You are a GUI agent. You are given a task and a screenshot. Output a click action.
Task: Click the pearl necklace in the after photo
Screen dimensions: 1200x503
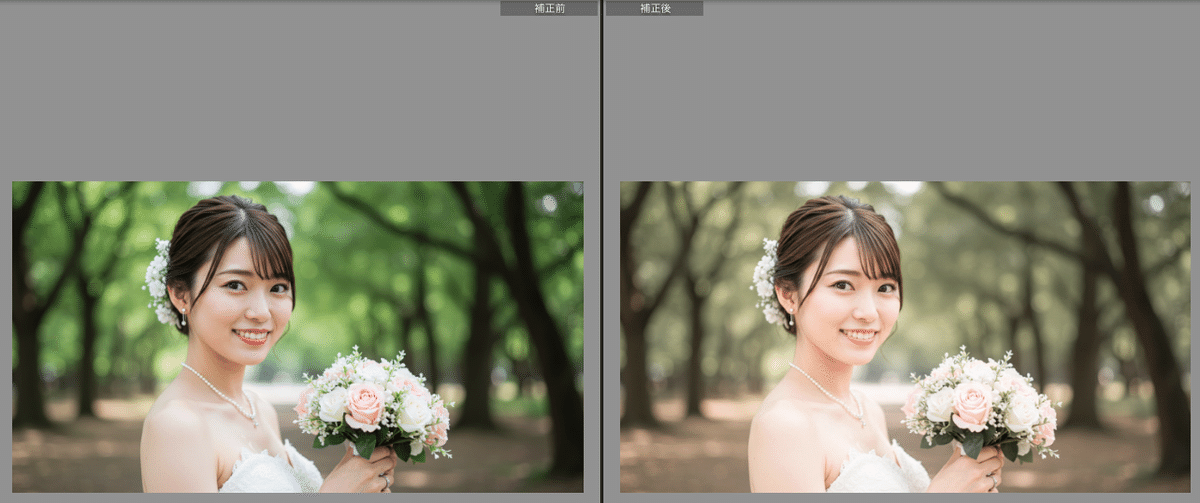(x=830, y=393)
